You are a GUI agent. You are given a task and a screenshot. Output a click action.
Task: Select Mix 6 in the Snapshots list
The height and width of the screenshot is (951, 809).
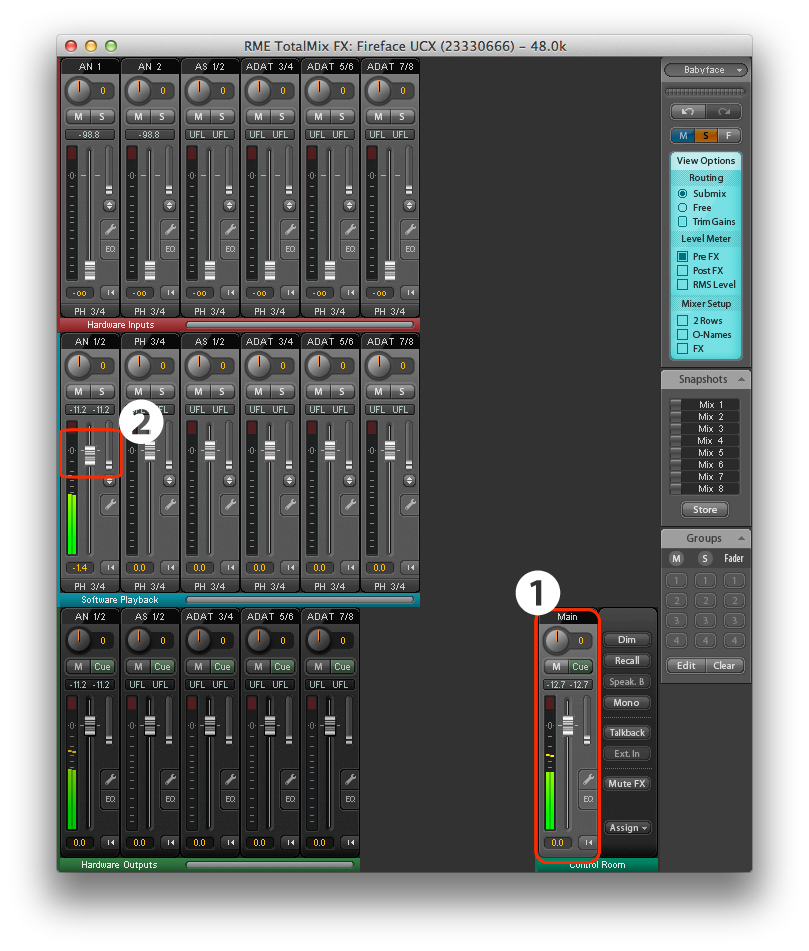[710, 465]
